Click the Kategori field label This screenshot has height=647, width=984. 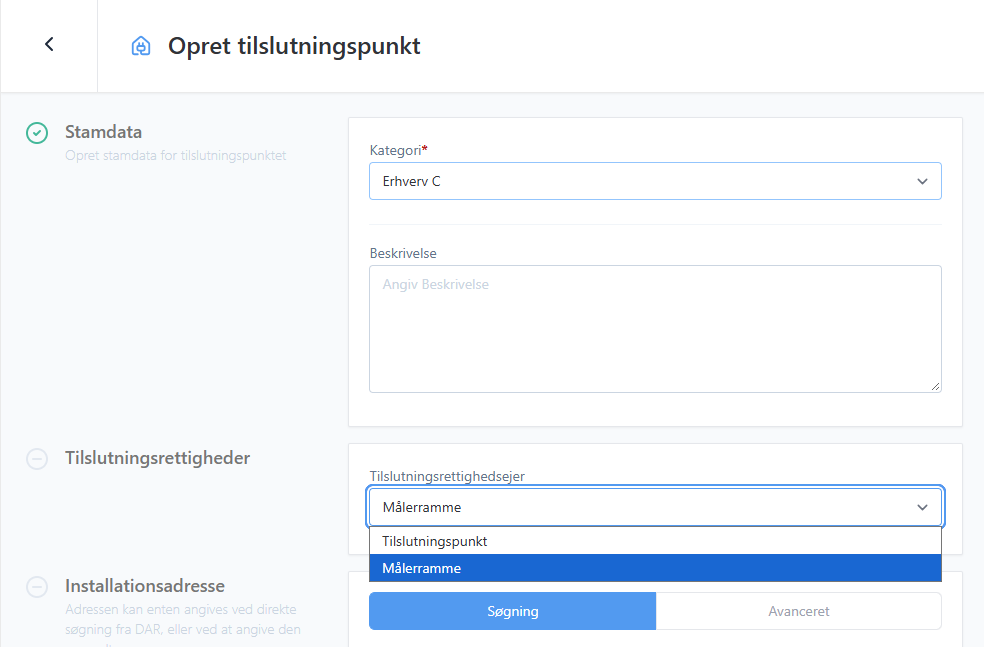pos(398,150)
